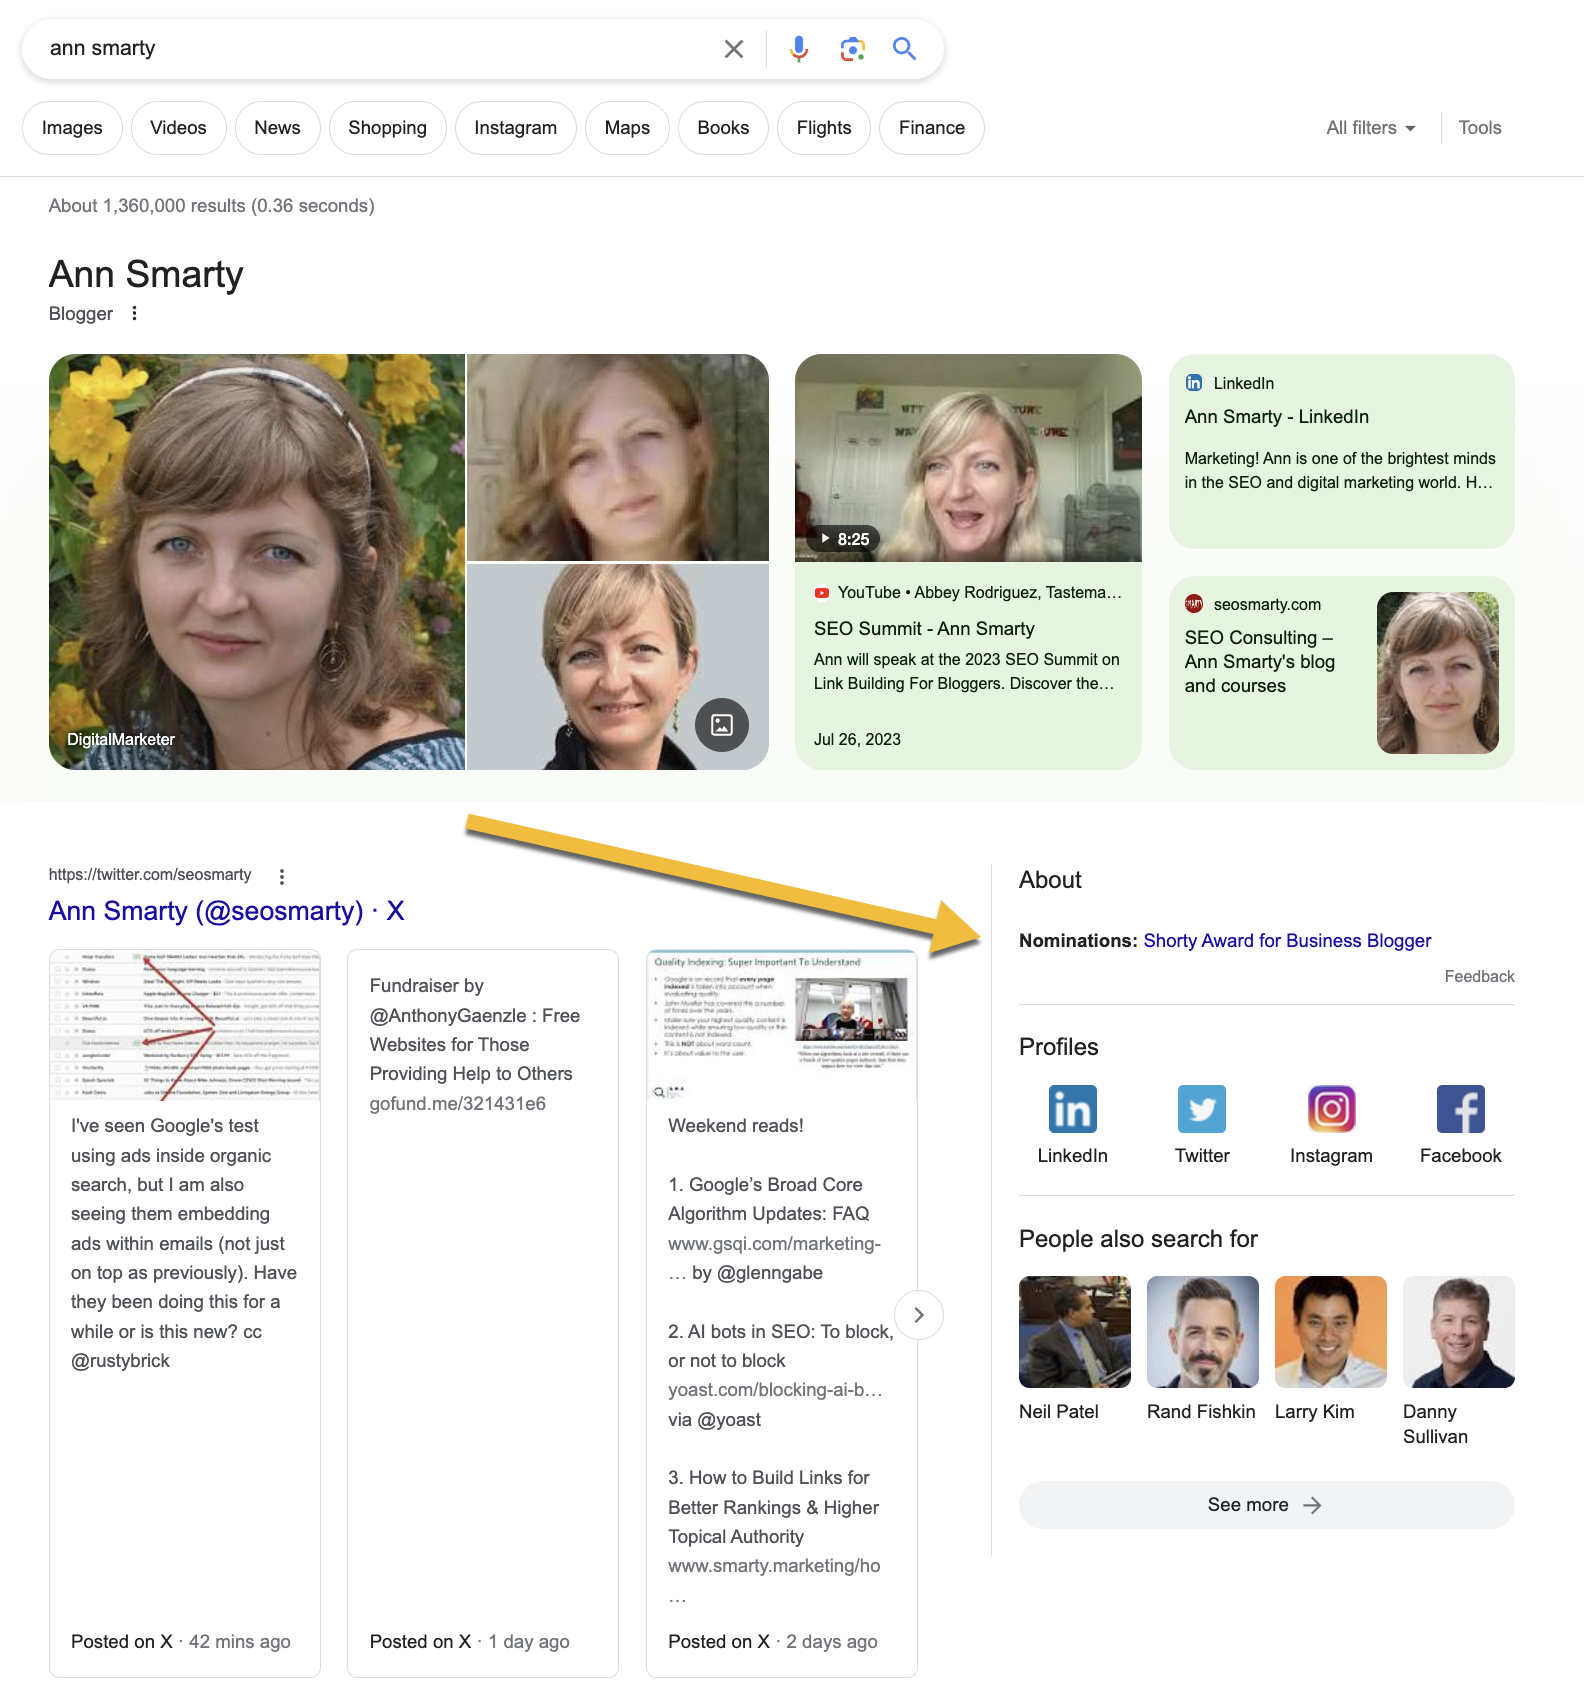Open the SEO Summit - Ann Smarty title
The width and height of the screenshot is (1584, 1682).
click(x=924, y=629)
